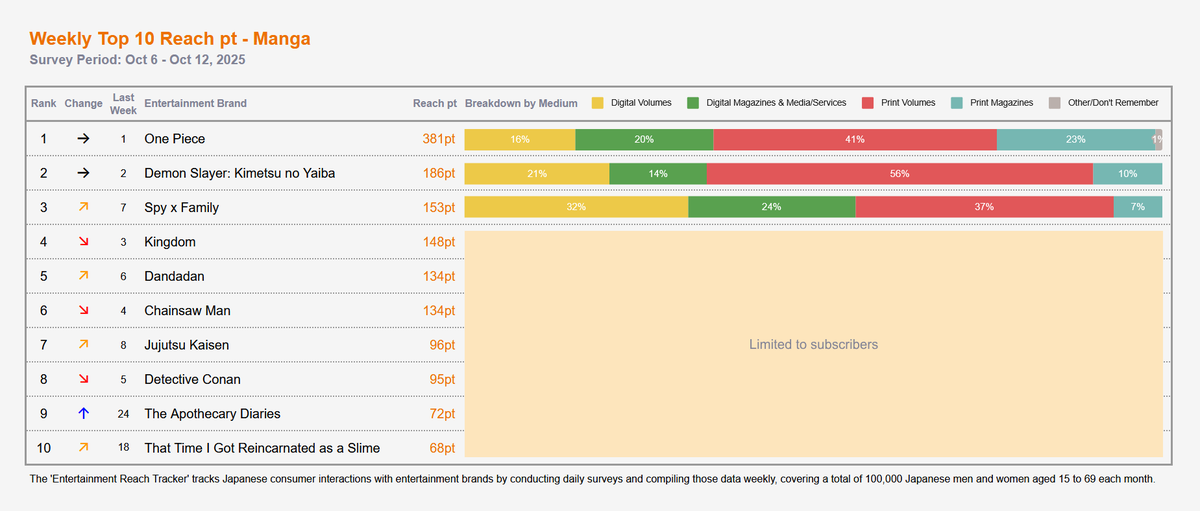Click the Print Volumes legend label
The width and height of the screenshot is (1200, 511).
[x=908, y=103]
